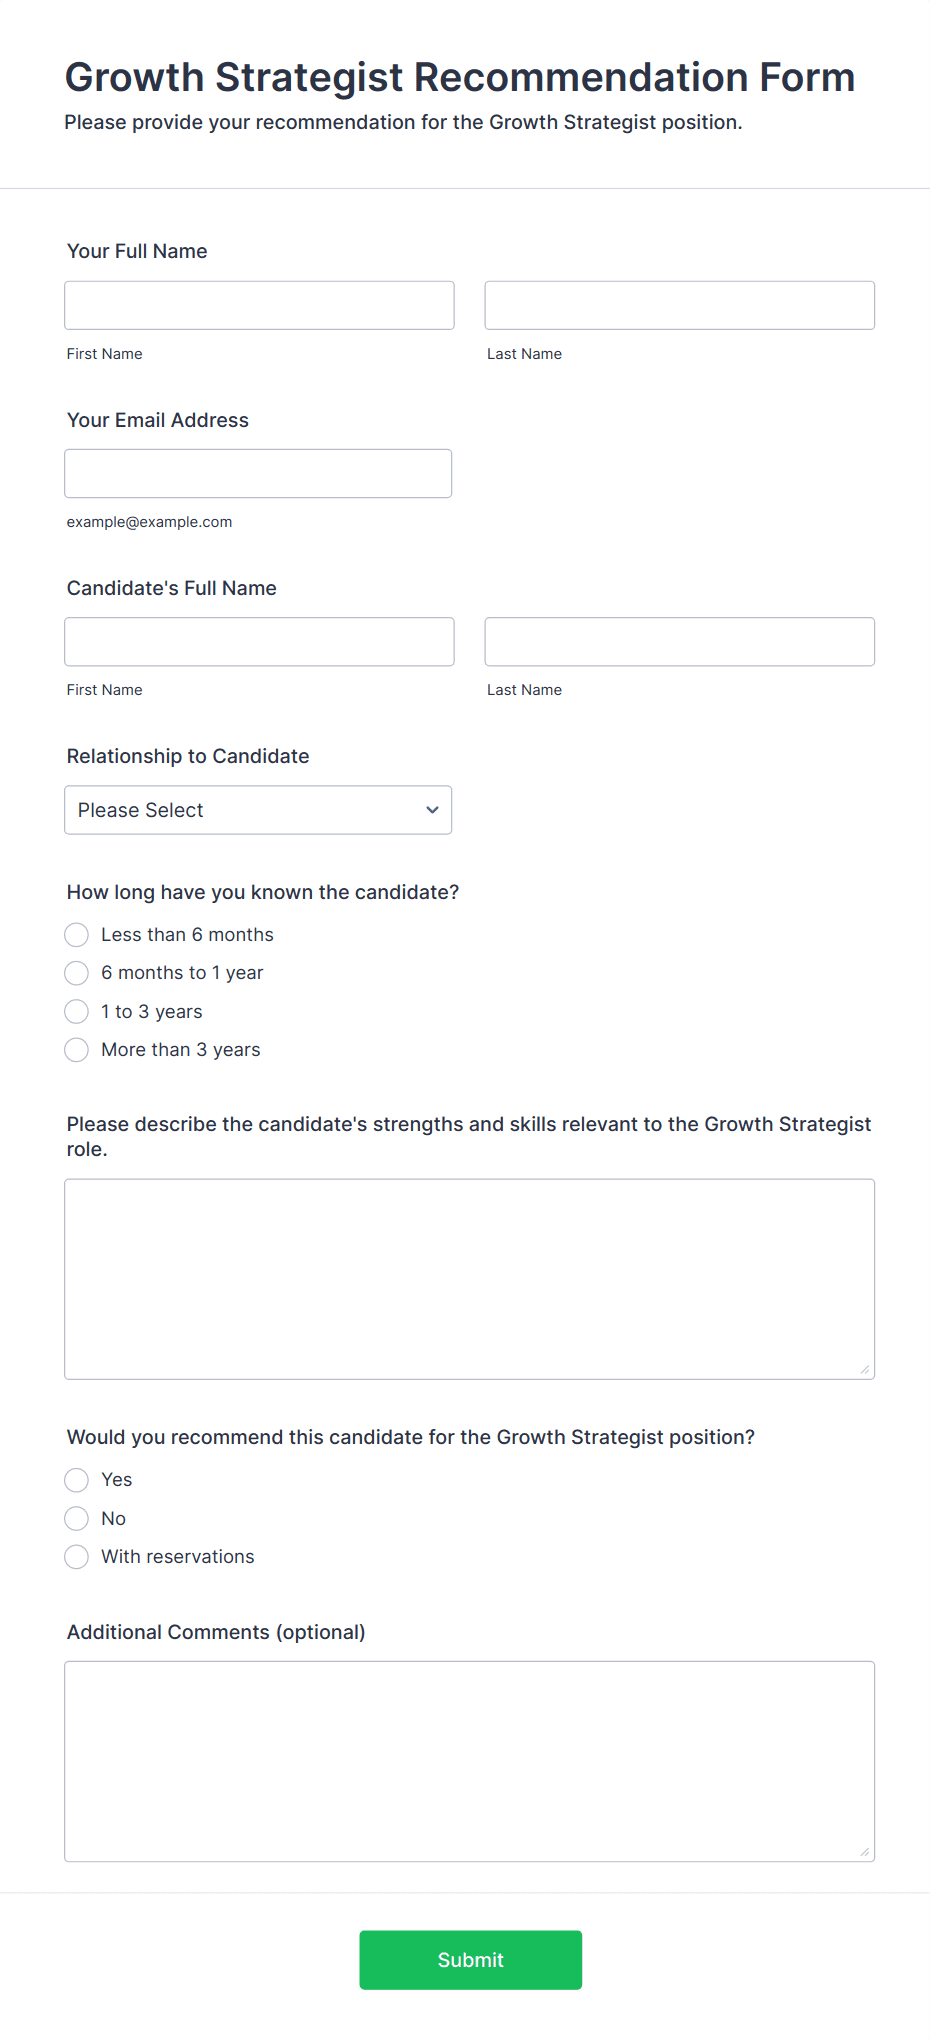Click the strengths textarea resize handle

865,1369
